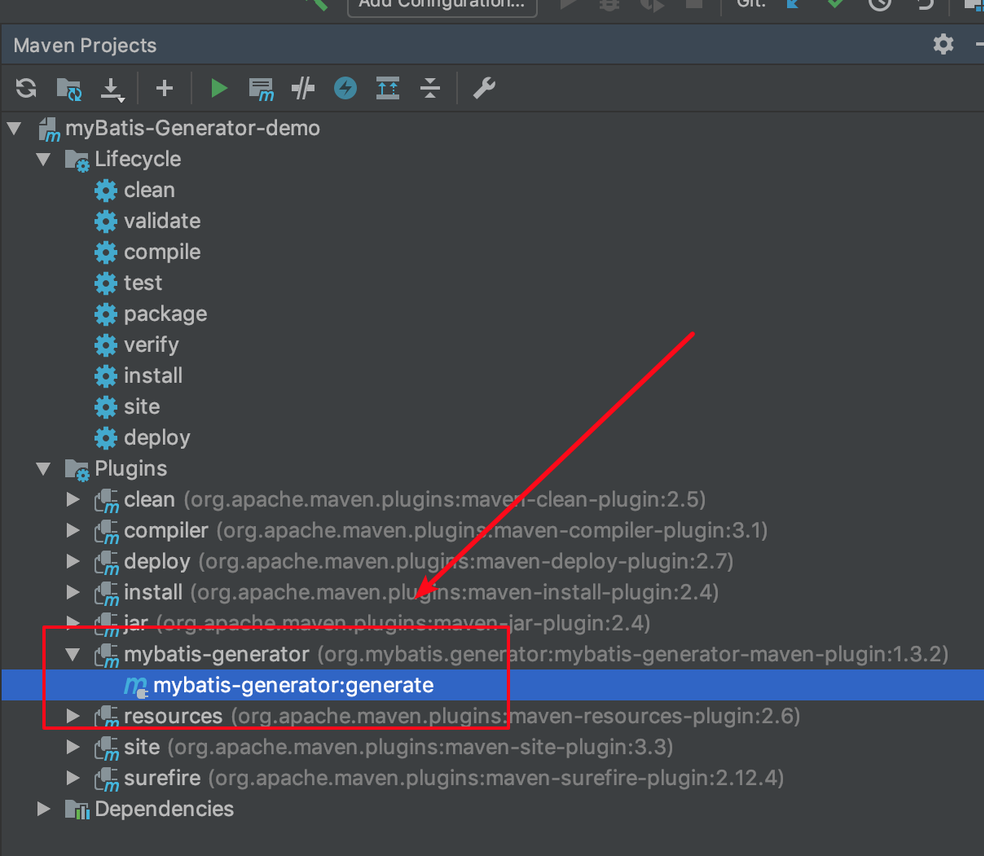Select the site lifecycle goal
This screenshot has width=984, height=856.
click(142, 407)
